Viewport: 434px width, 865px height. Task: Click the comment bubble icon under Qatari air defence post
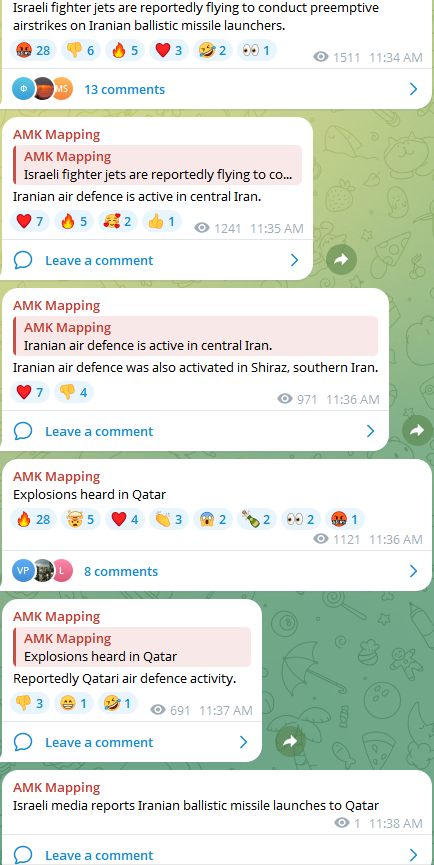23,742
